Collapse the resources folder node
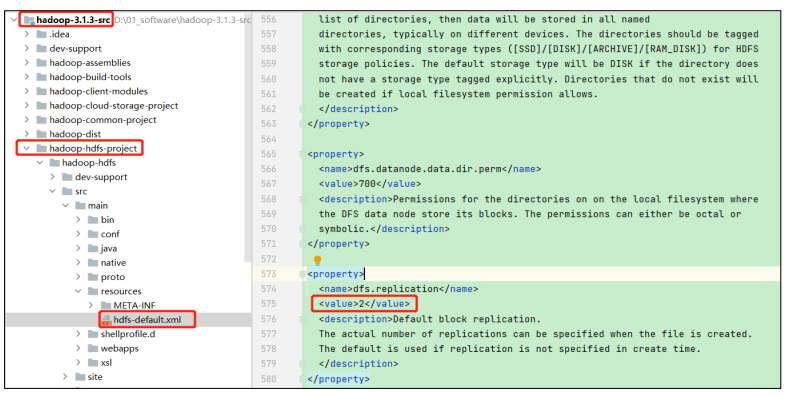Screen dimensions: 794x395 [x=78, y=291]
